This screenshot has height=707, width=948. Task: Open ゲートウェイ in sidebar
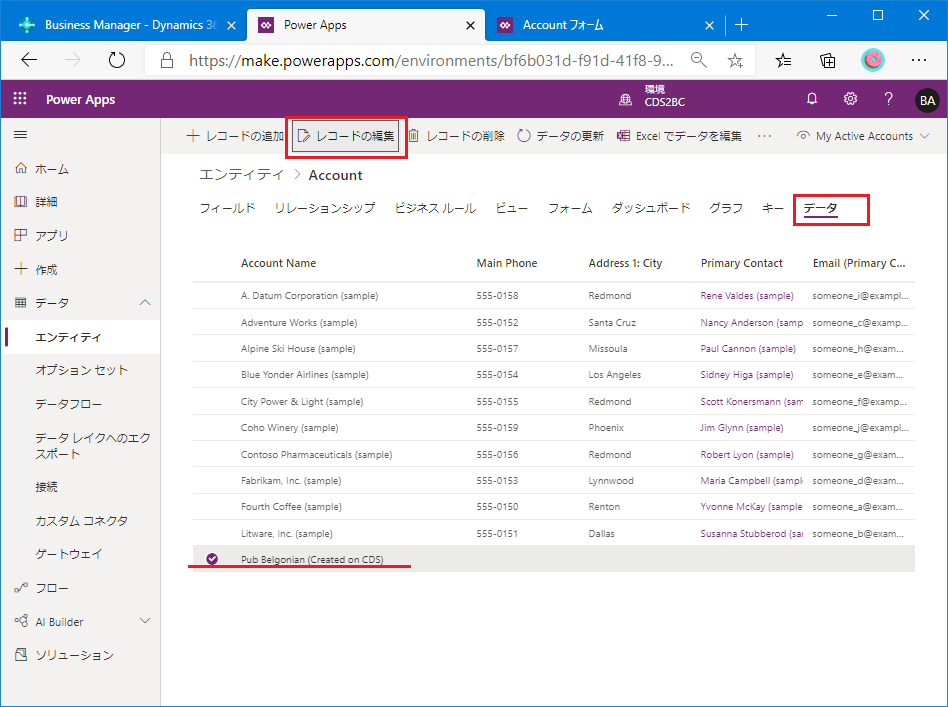pos(68,553)
